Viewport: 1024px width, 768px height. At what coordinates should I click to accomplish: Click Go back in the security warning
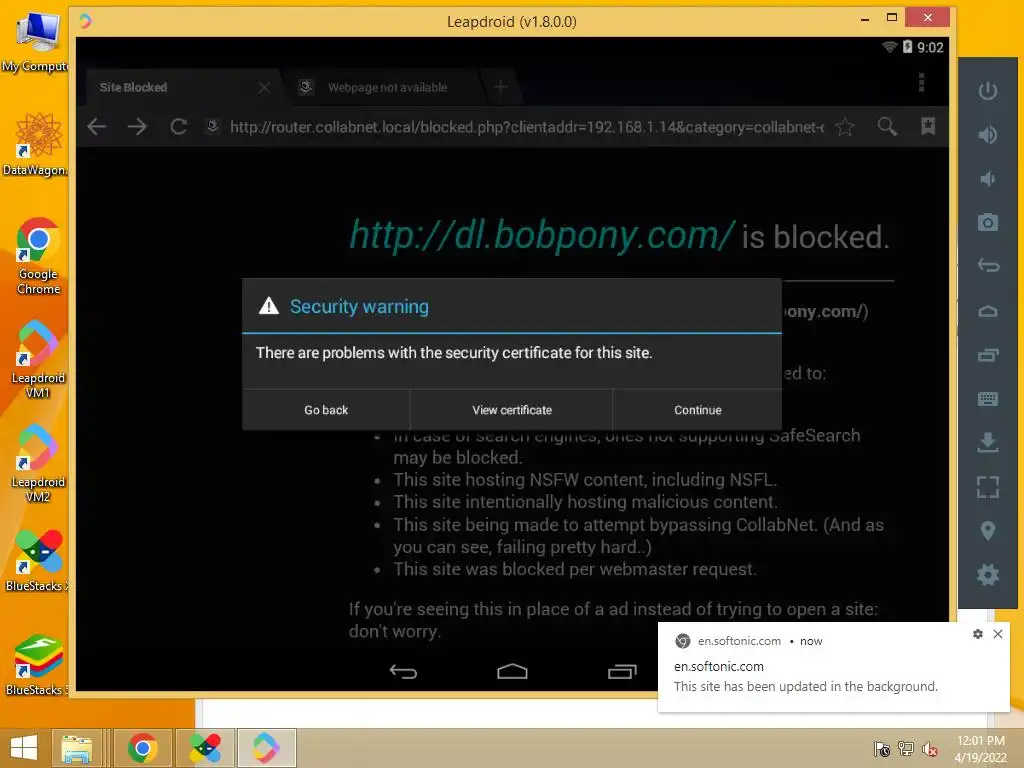(326, 410)
